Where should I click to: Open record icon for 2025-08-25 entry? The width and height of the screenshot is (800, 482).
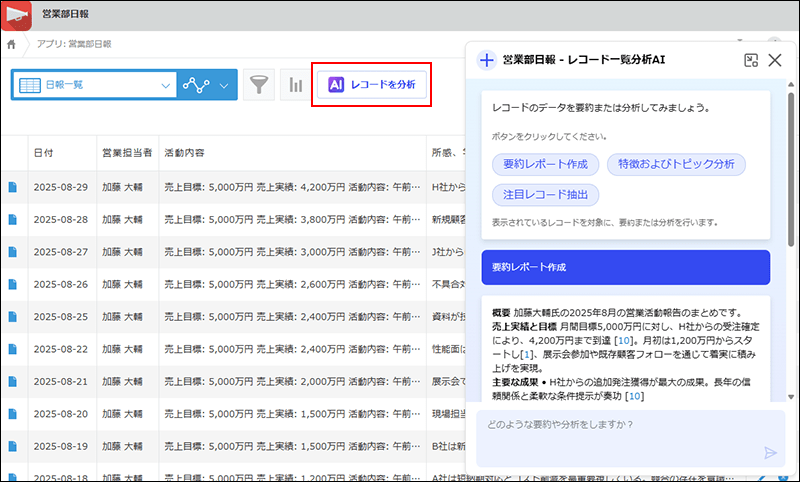coord(14,318)
